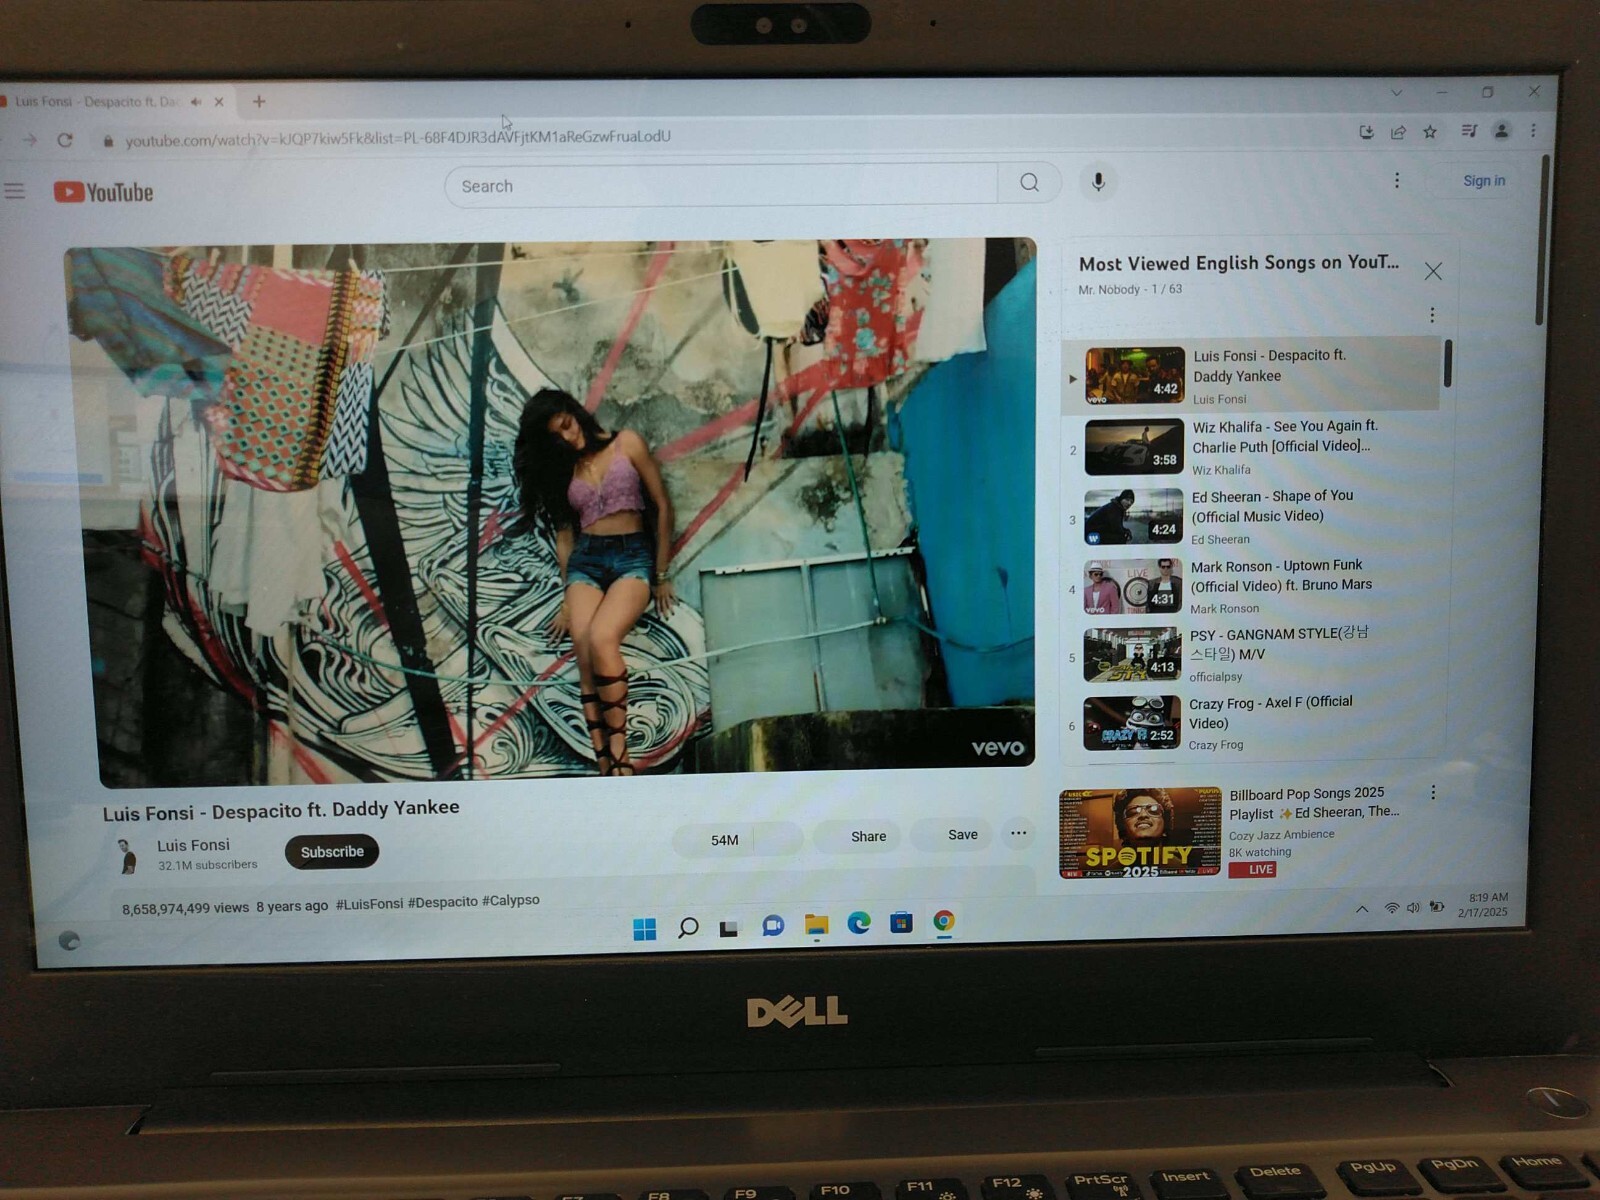Click inside the YouTube Search field
Image resolution: width=1600 pixels, height=1200 pixels.
click(721, 185)
